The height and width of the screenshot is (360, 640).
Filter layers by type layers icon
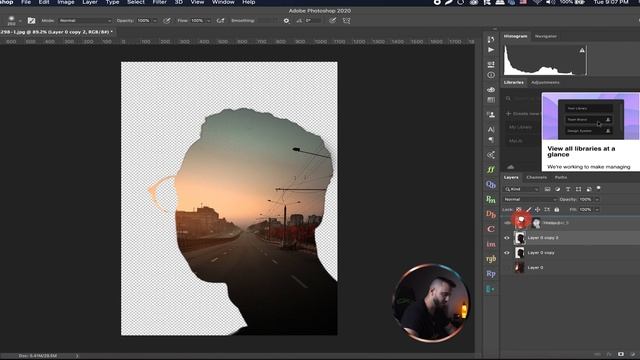pyautogui.click(x=568, y=189)
